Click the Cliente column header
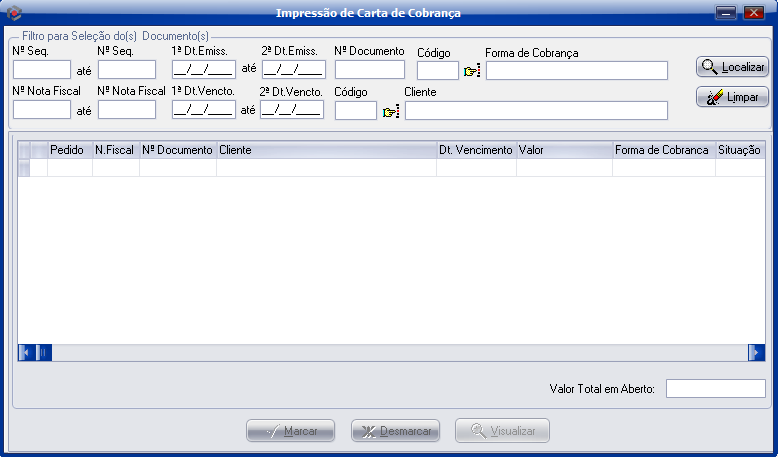The width and height of the screenshot is (778, 457). tap(326, 150)
